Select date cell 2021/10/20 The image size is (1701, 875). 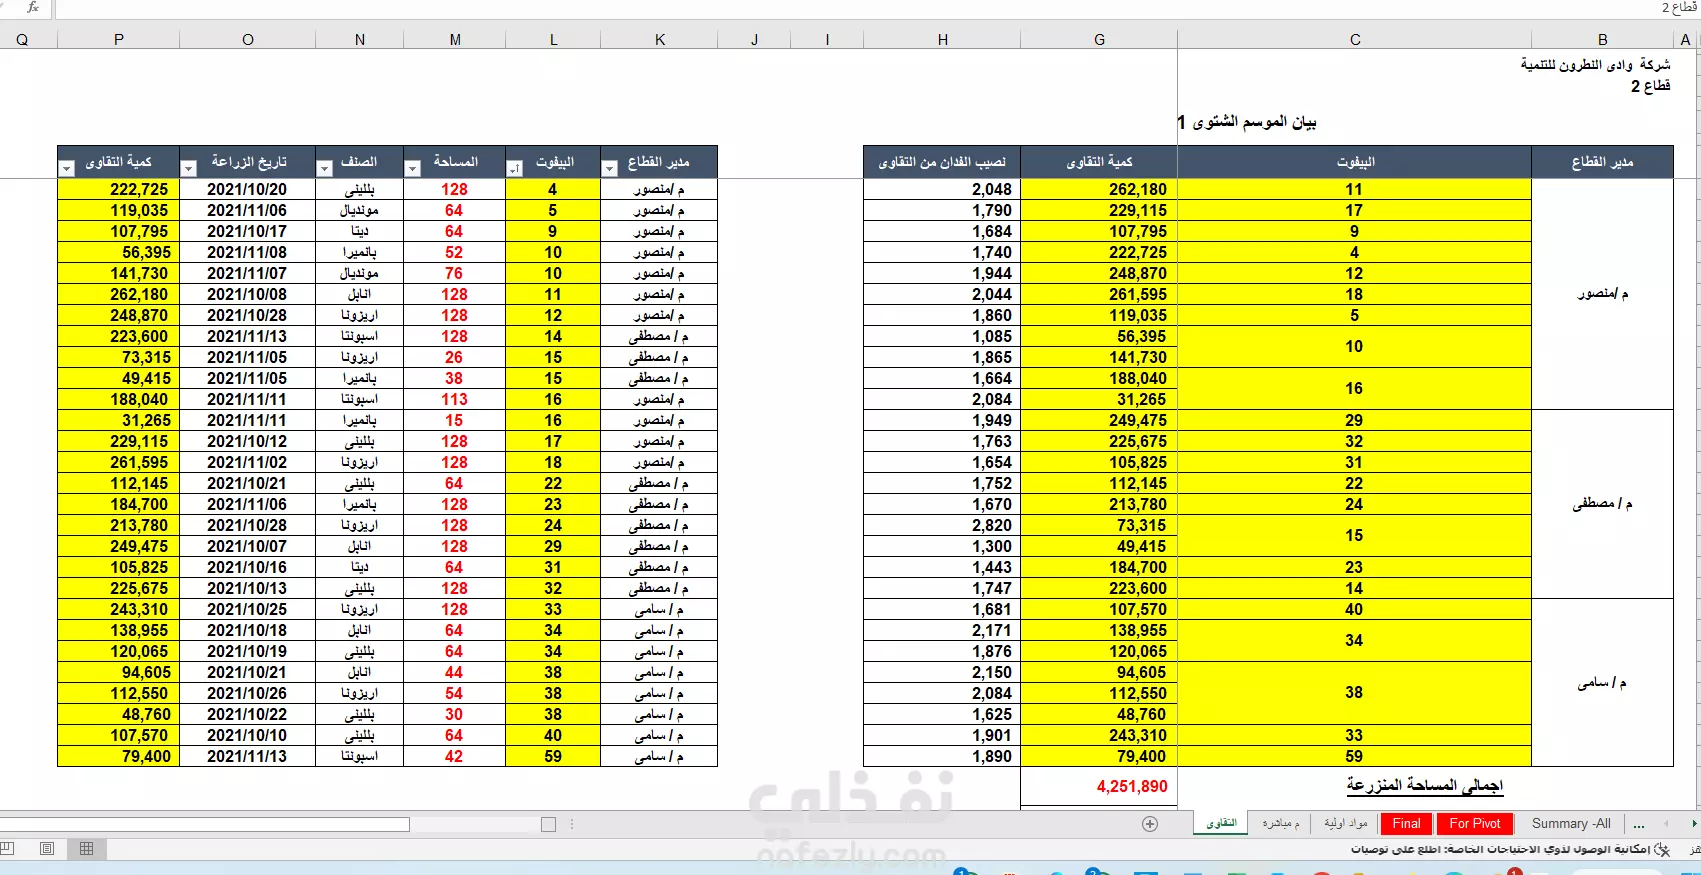[247, 189]
